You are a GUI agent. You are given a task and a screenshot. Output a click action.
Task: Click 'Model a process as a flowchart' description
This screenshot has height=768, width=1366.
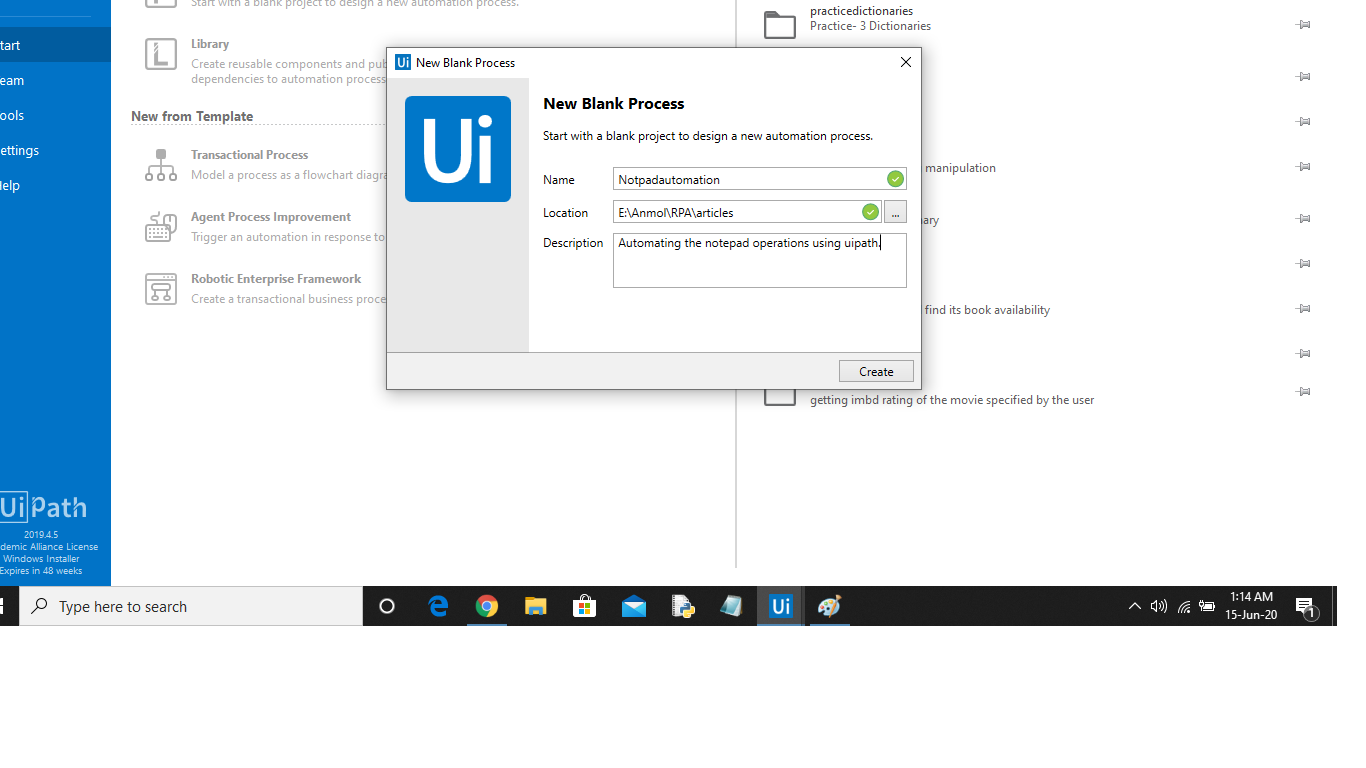click(288, 175)
